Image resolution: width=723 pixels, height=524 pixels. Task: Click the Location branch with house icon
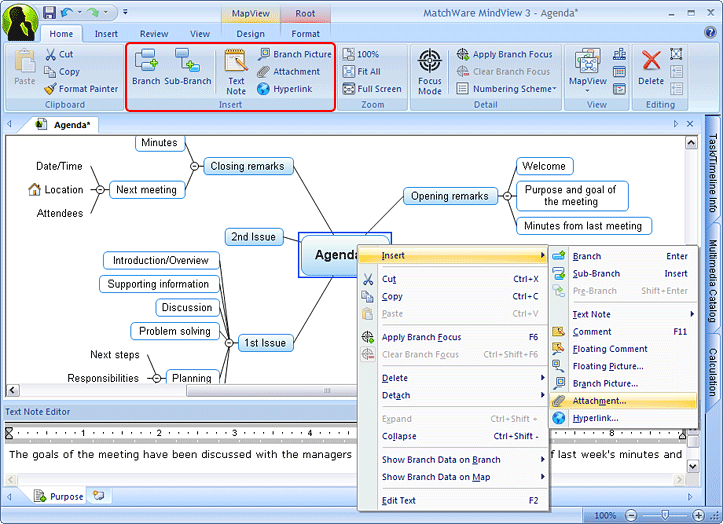tap(56, 190)
